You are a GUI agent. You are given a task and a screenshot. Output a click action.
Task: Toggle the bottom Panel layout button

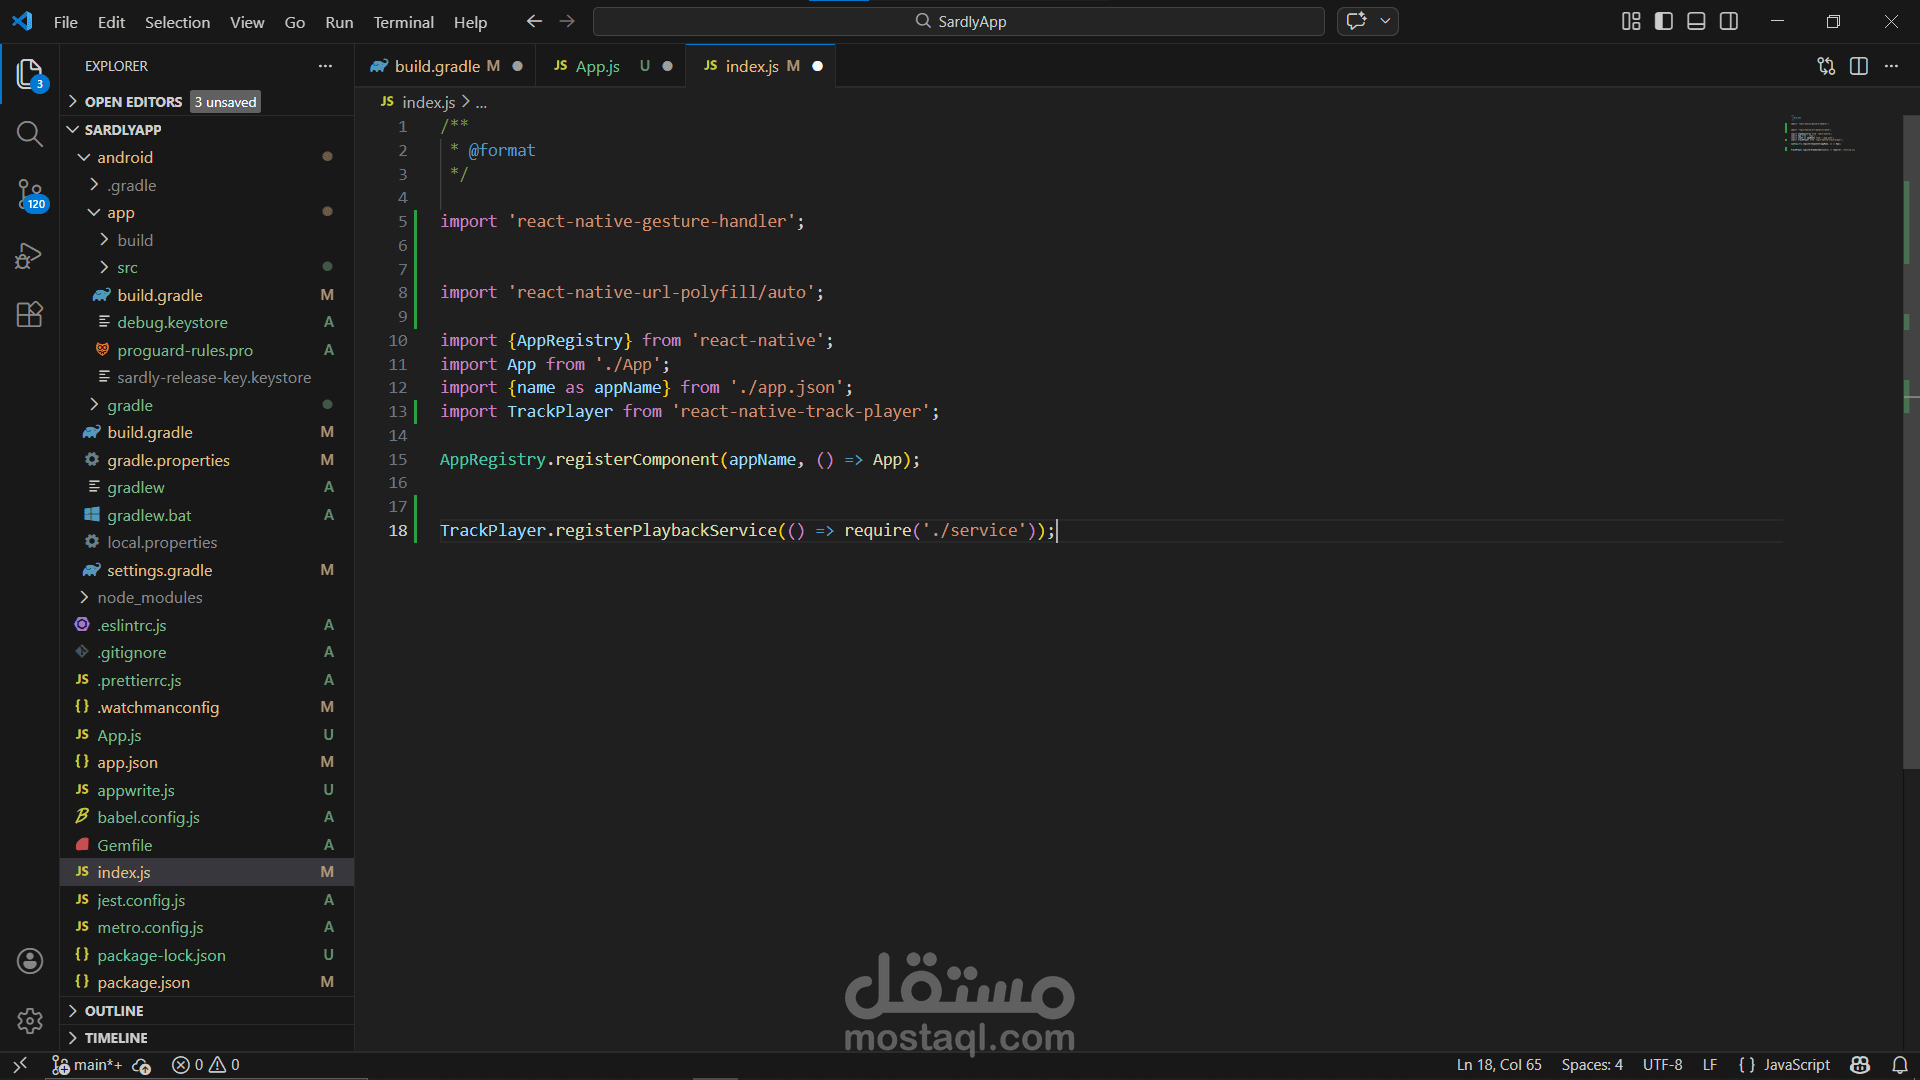pyautogui.click(x=1696, y=21)
